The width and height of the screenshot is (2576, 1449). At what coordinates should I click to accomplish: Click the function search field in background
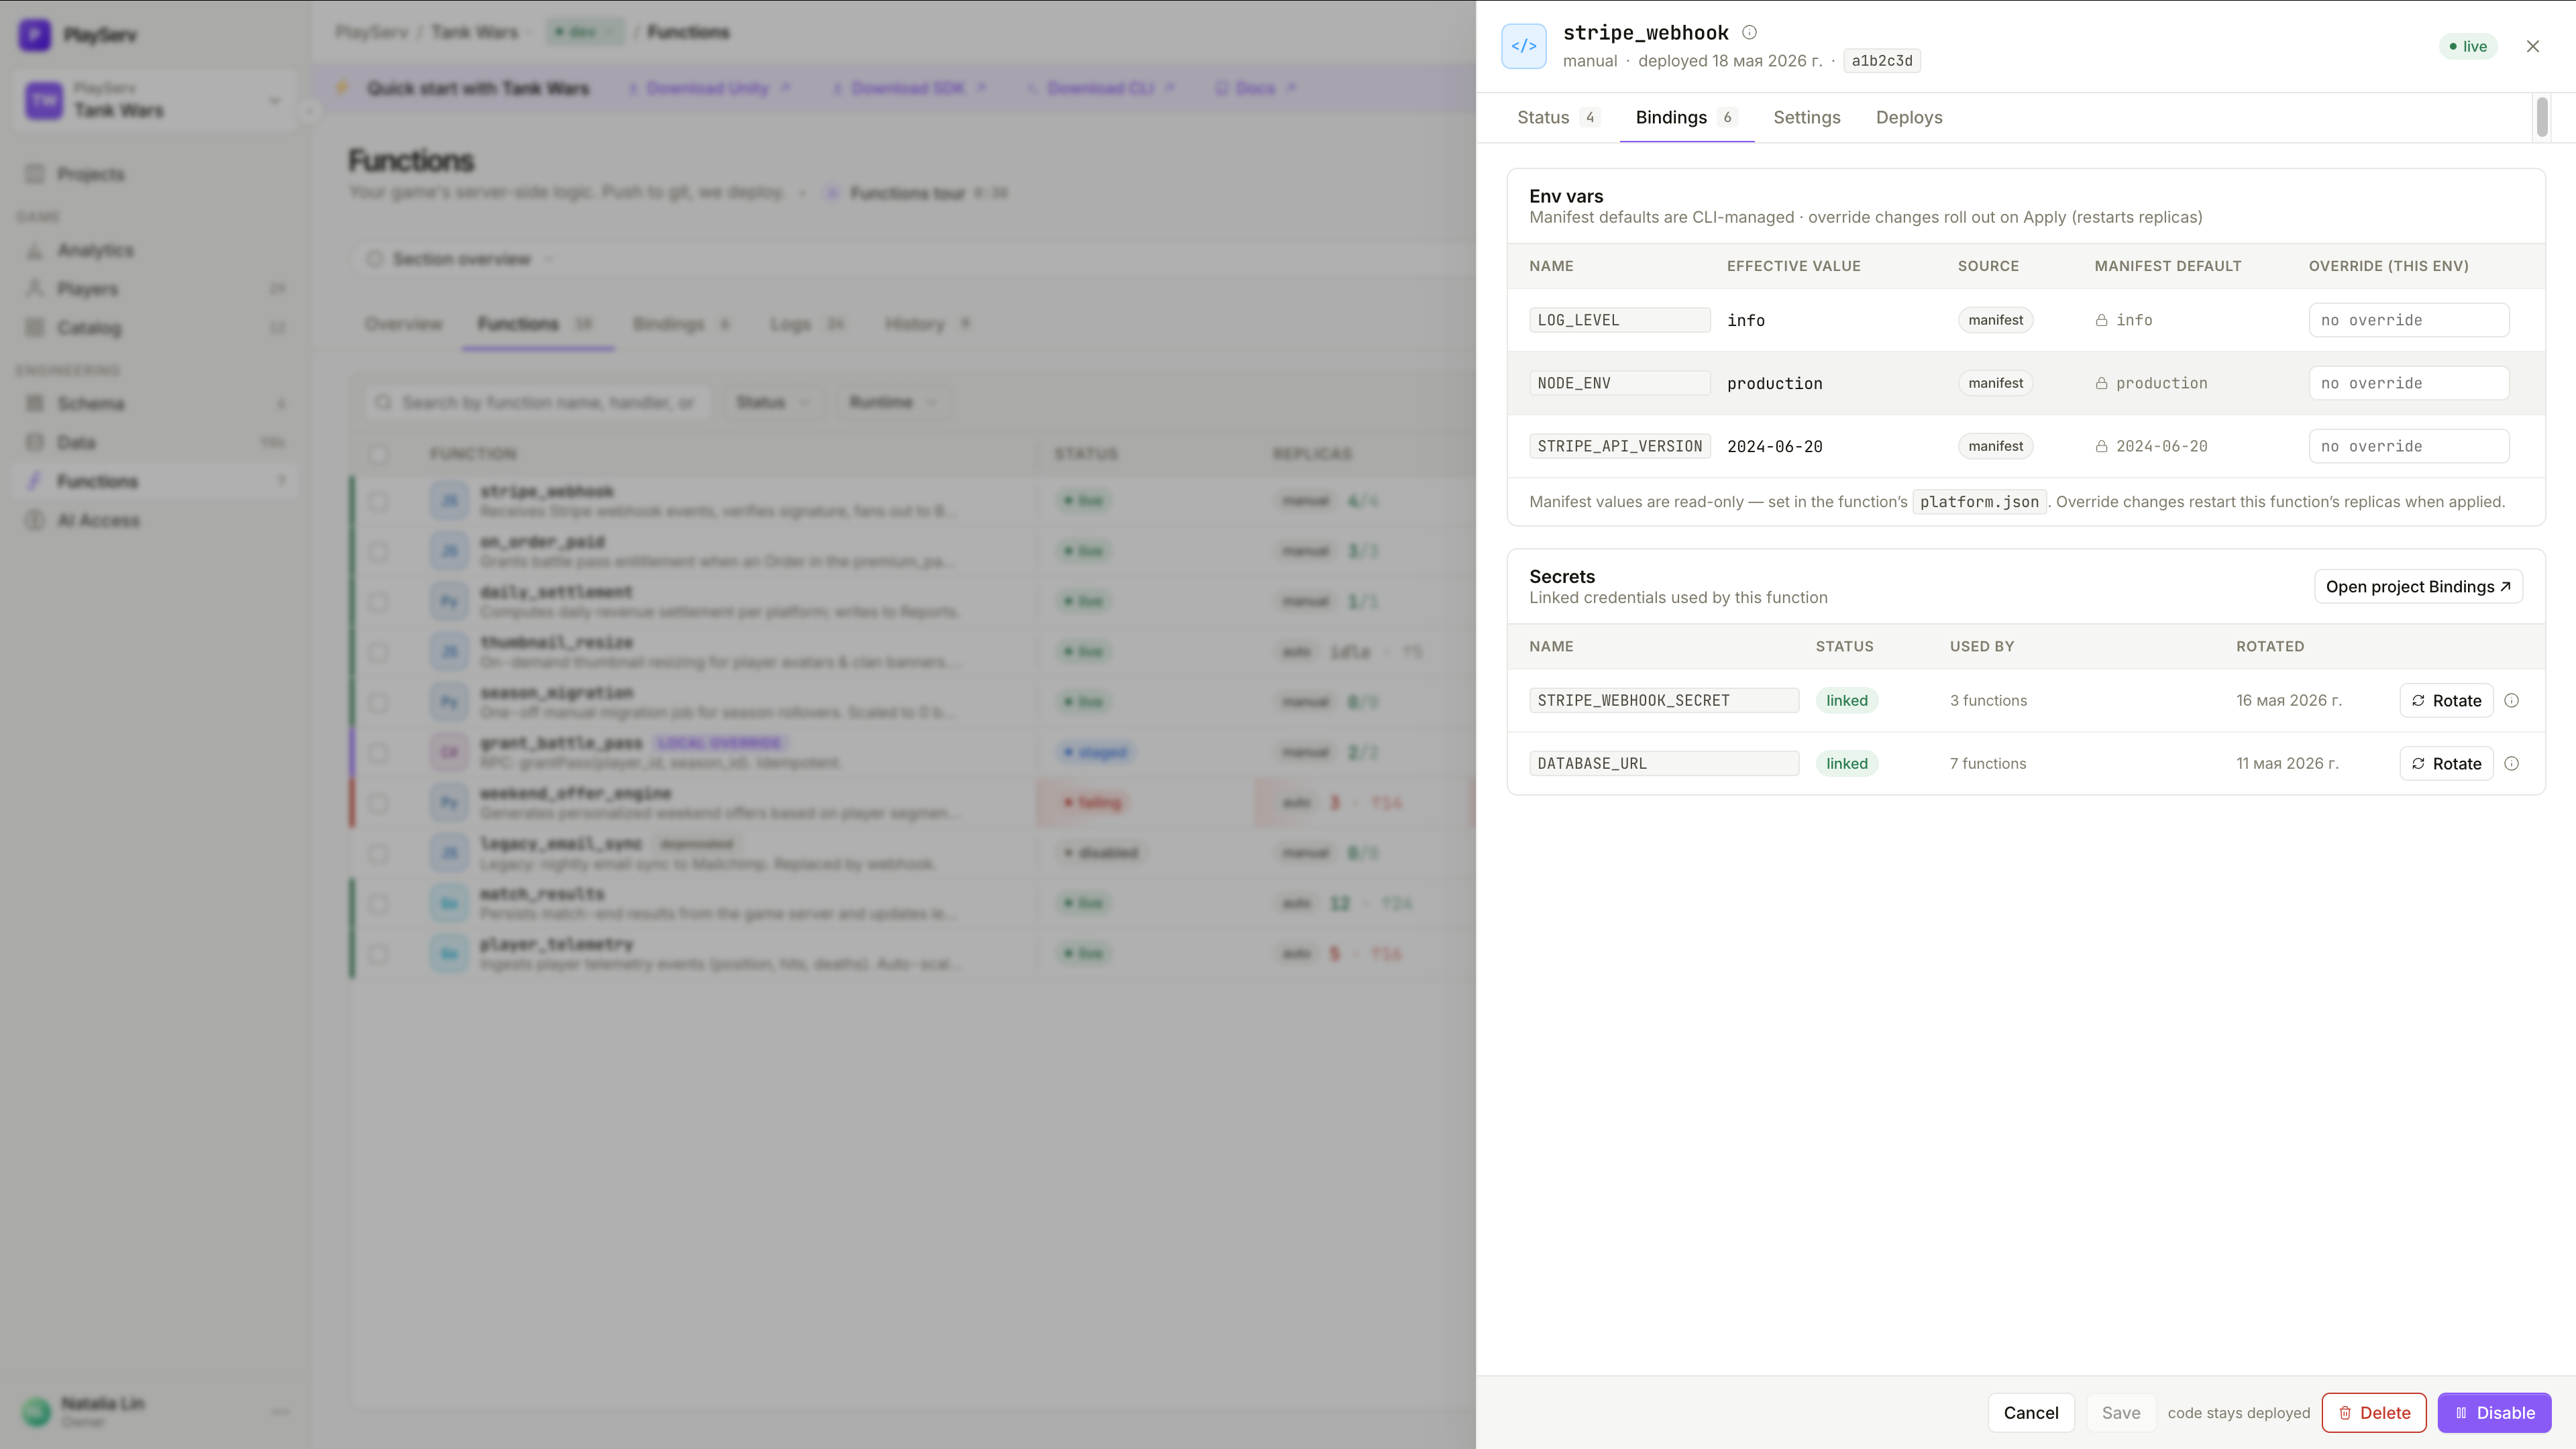point(537,402)
